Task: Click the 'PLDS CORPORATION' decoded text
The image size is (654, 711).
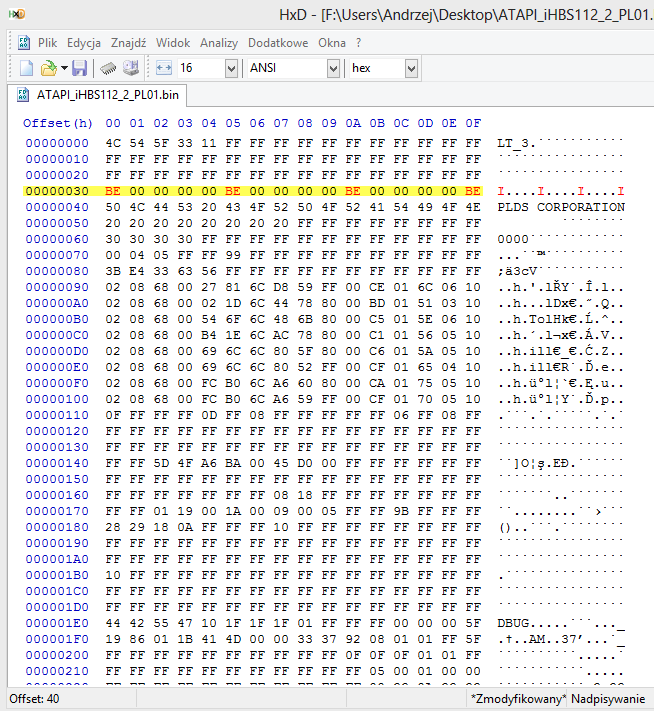Action: pos(561,207)
